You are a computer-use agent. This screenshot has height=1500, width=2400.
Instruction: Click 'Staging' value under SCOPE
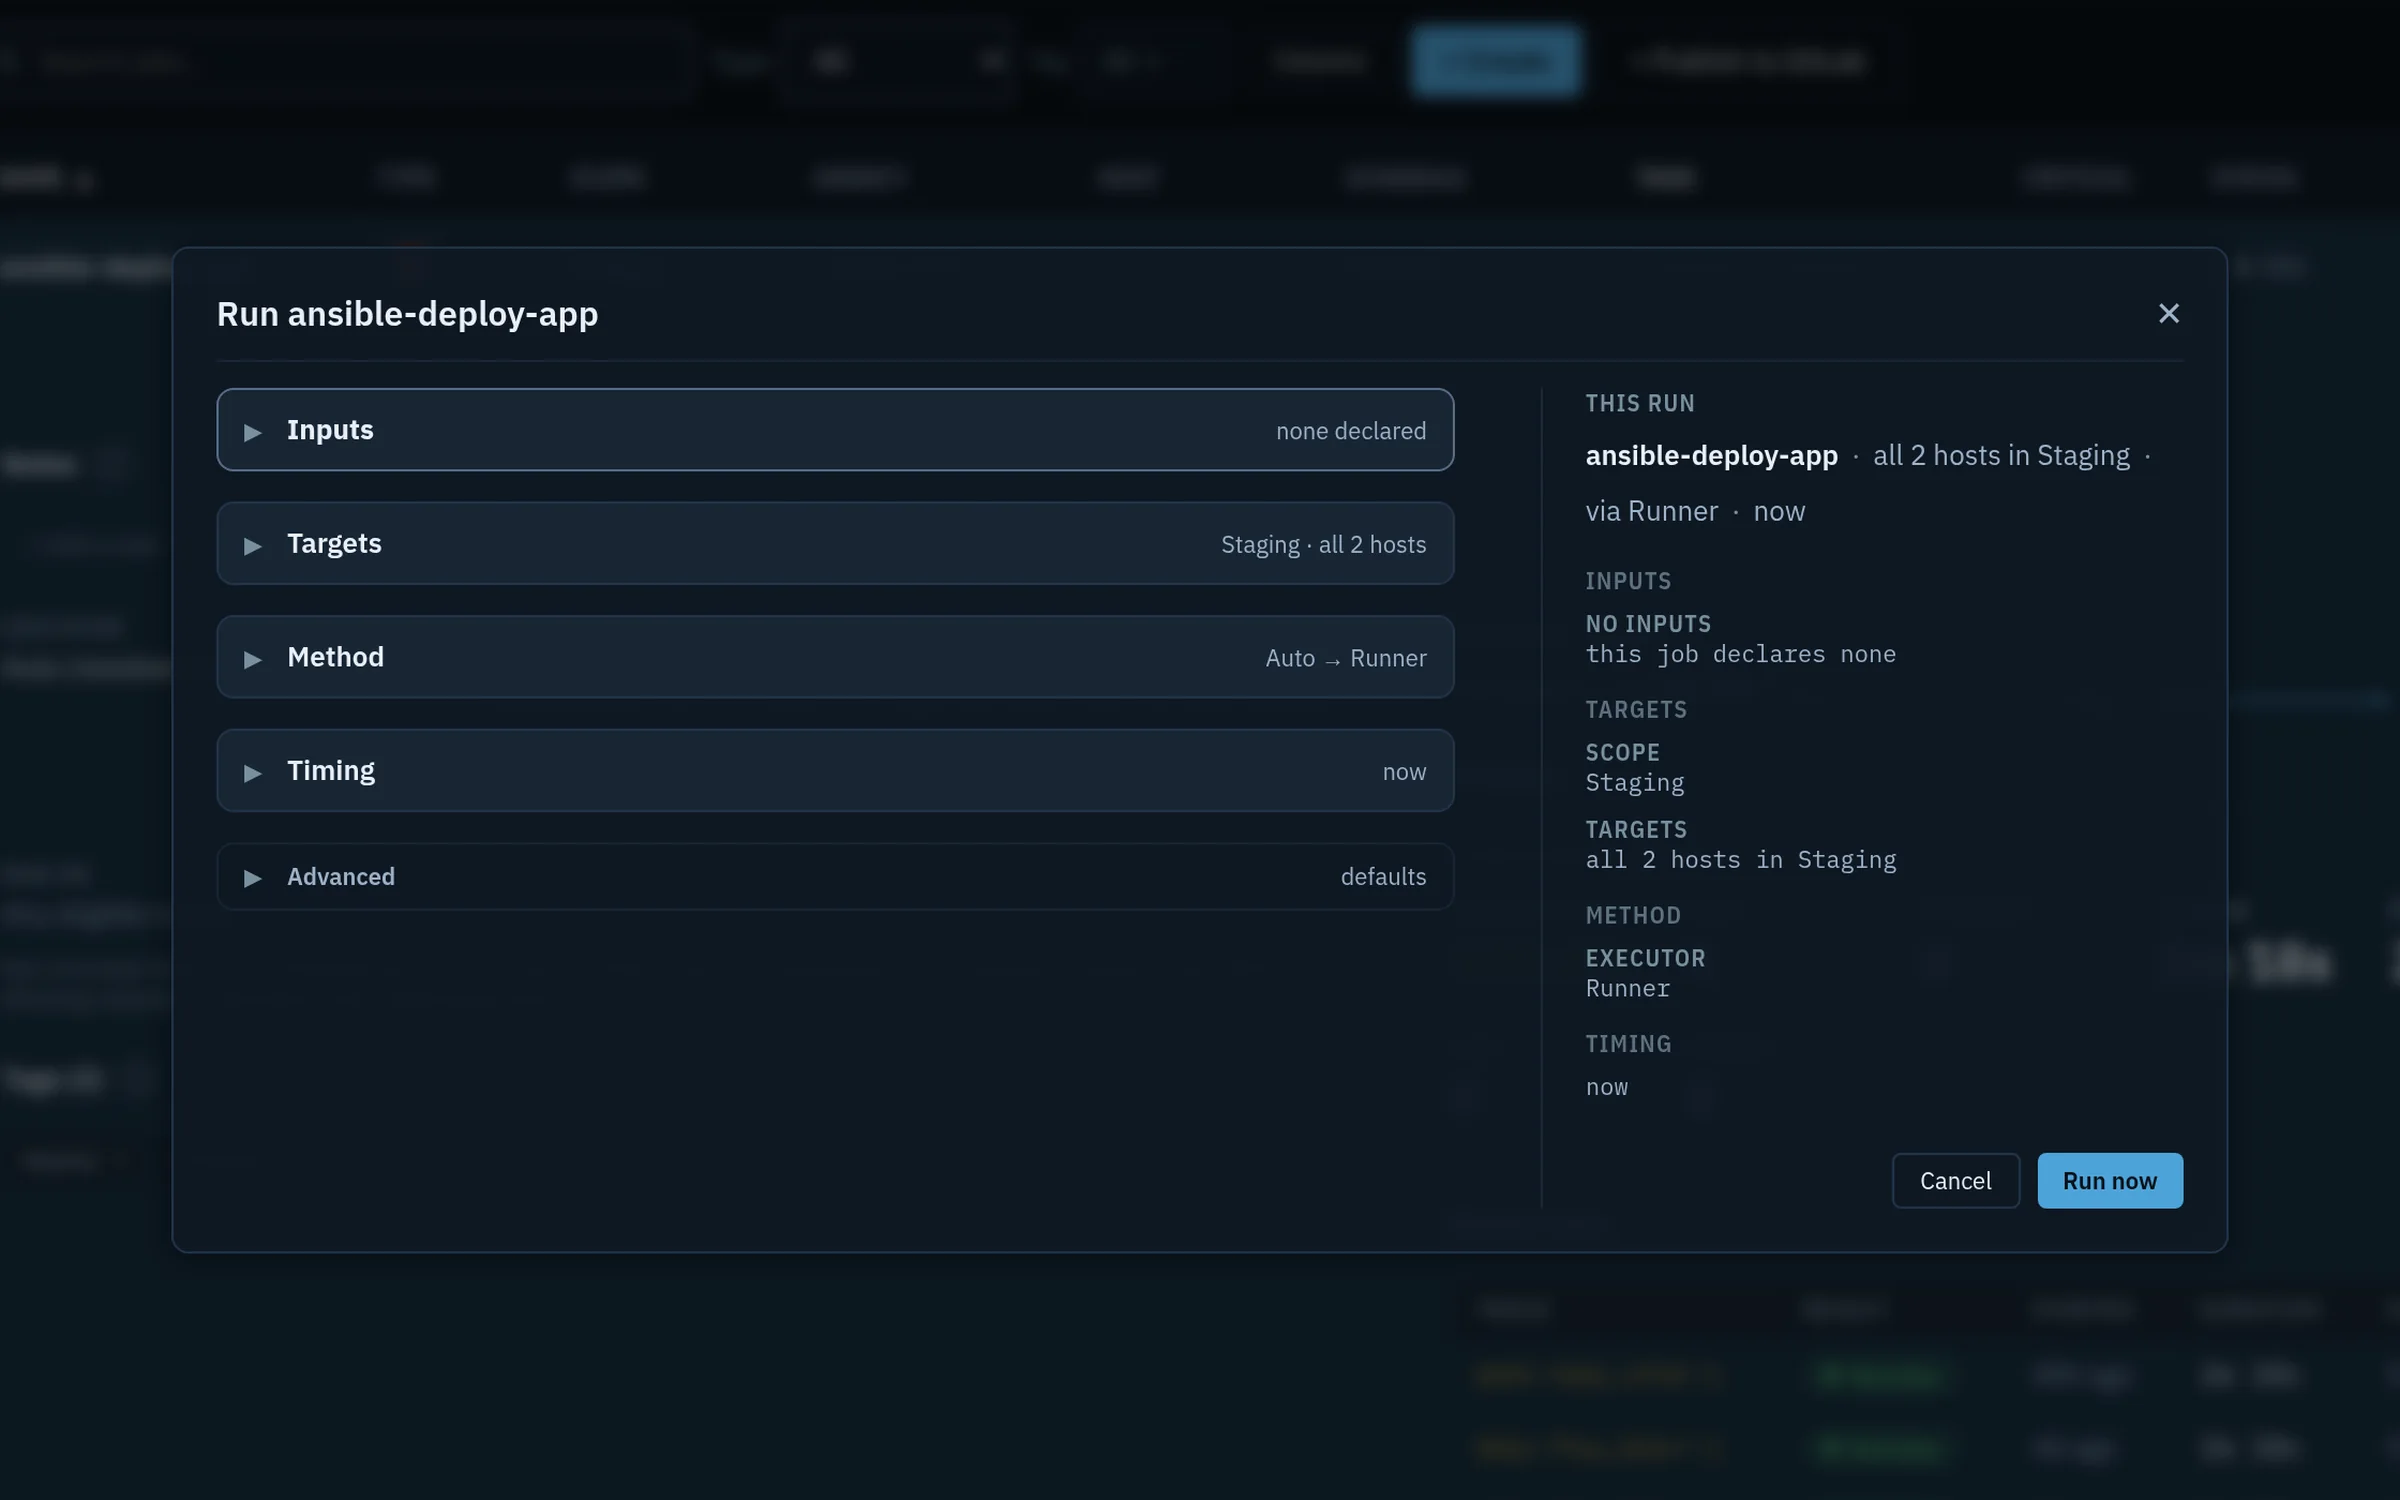1634,783
